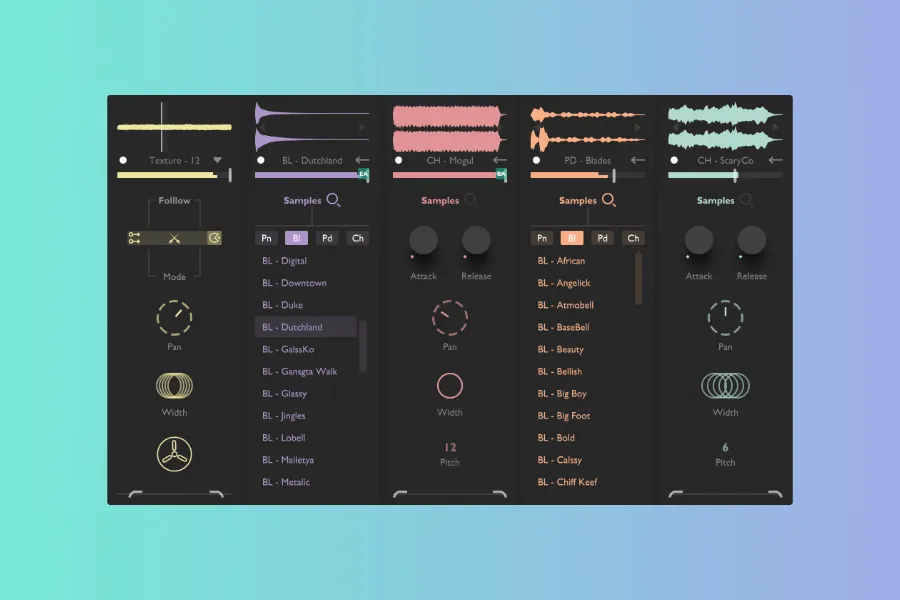
Task: Click the pink Attack knob
Action: pyautogui.click(x=424, y=240)
